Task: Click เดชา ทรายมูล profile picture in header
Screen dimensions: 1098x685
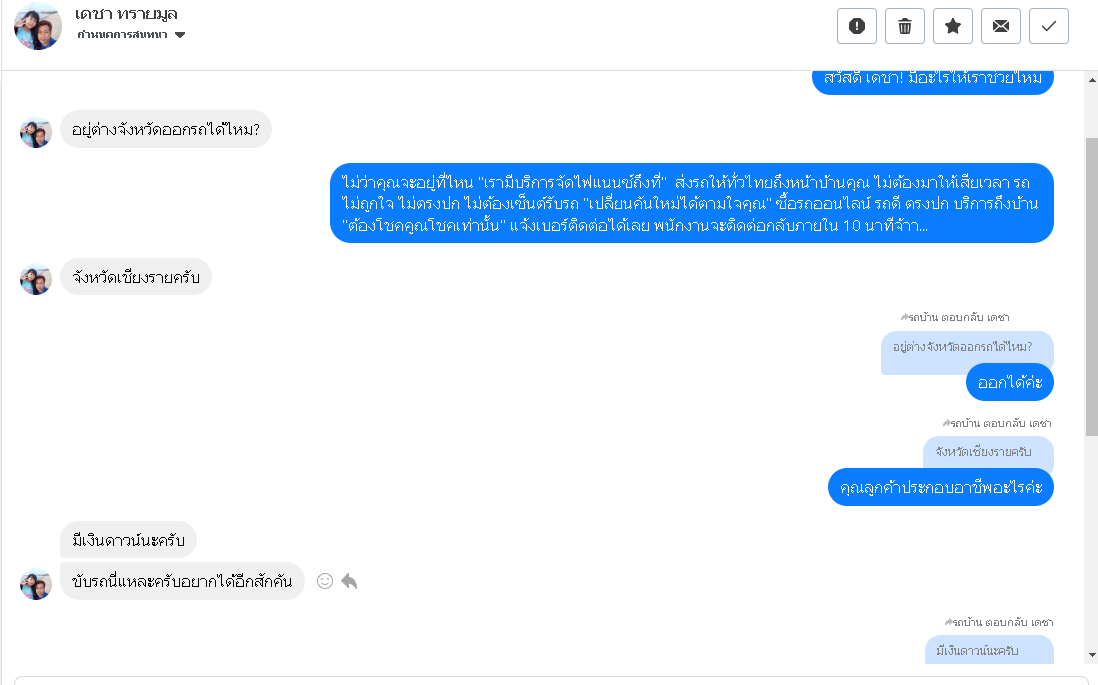Action: tap(38, 27)
